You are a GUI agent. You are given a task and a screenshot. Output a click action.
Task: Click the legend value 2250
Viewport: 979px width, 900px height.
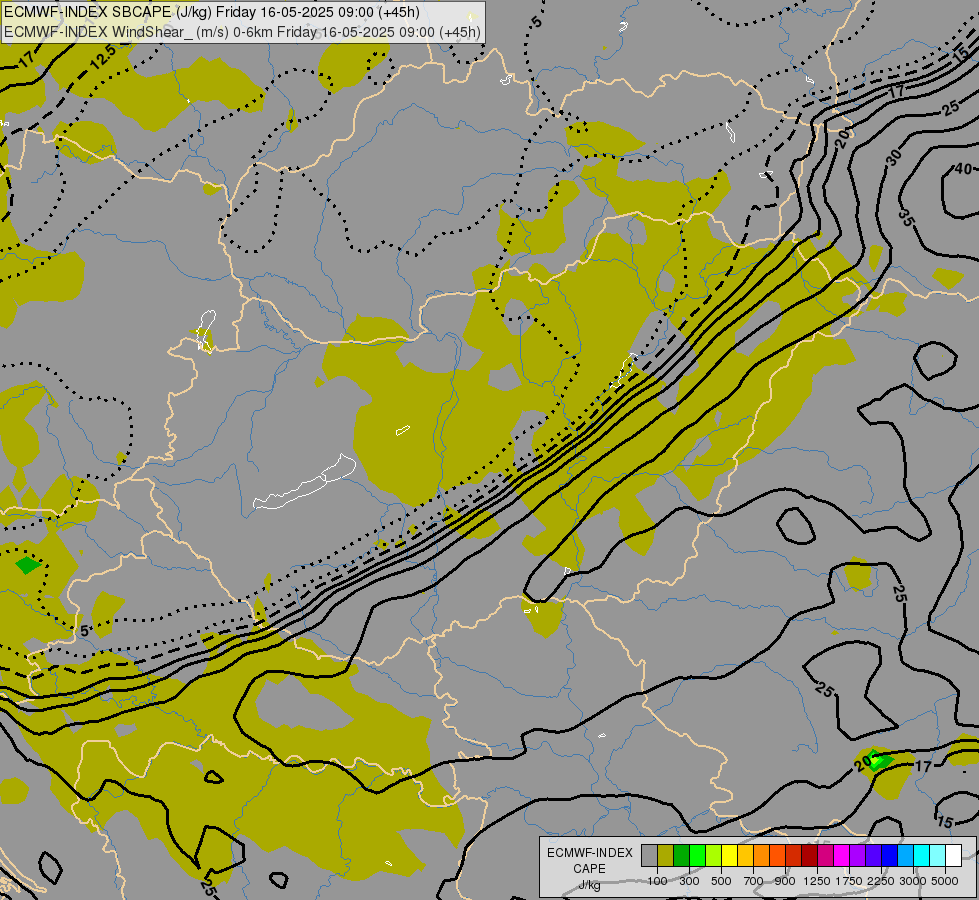tap(881, 881)
